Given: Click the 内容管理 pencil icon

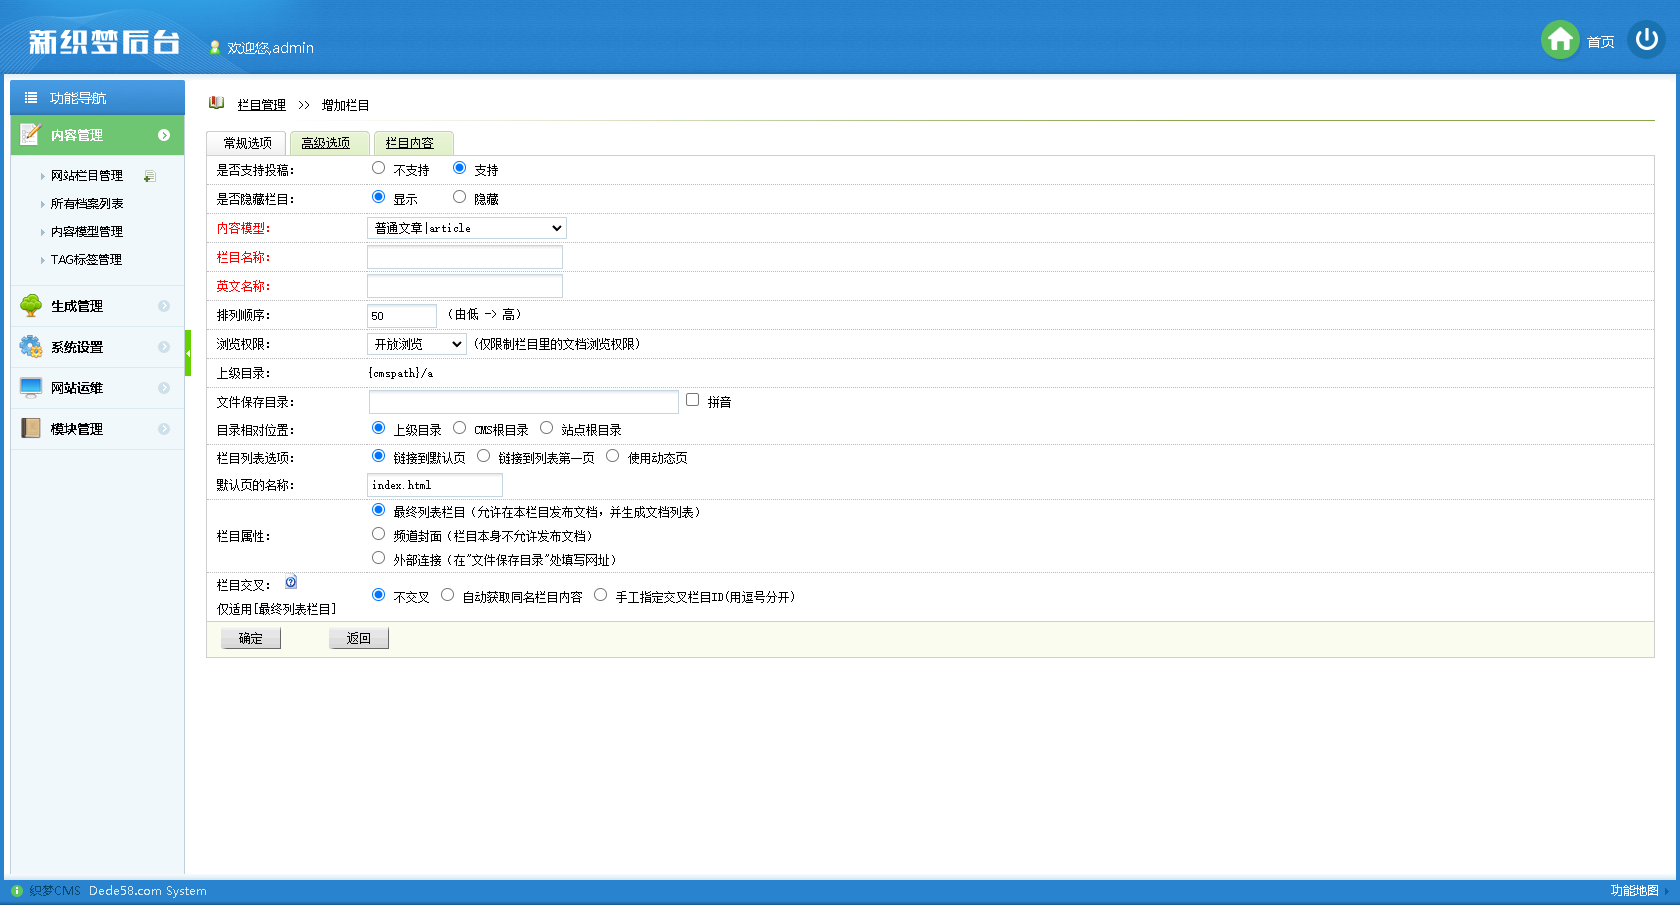Looking at the screenshot, I should pos(30,134).
